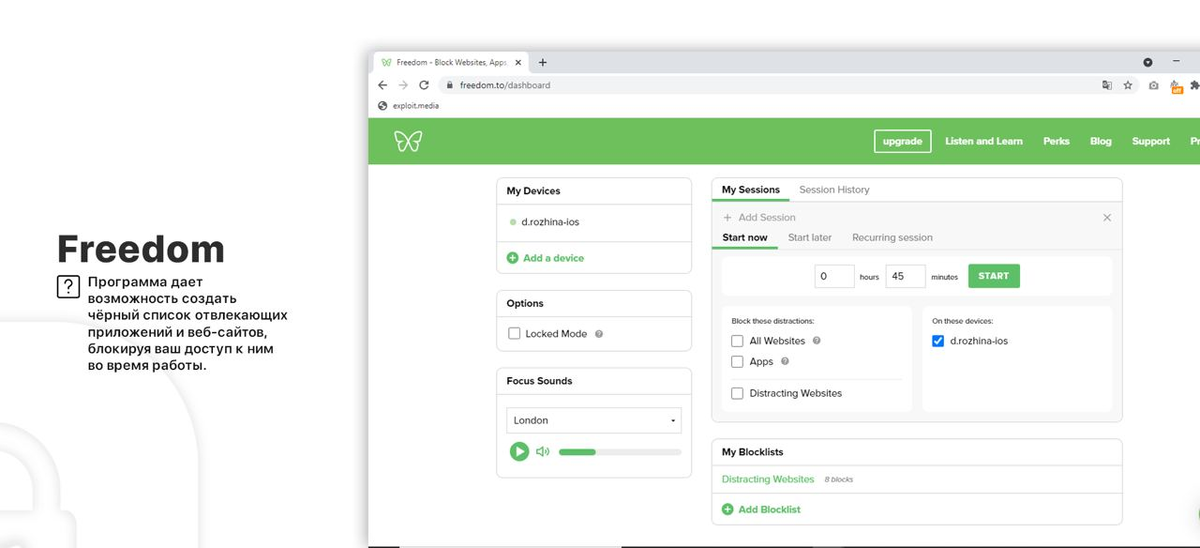Click the extension with orange off badge
This screenshot has height=548, width=1200.
[x=1176, y=86]
